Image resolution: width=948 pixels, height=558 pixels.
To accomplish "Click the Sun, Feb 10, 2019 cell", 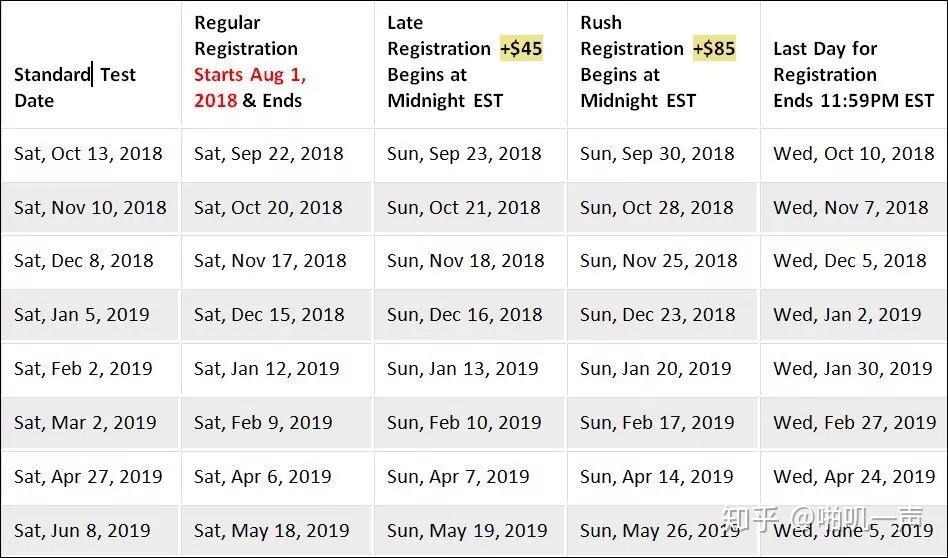I will click(x=470, y=423).
